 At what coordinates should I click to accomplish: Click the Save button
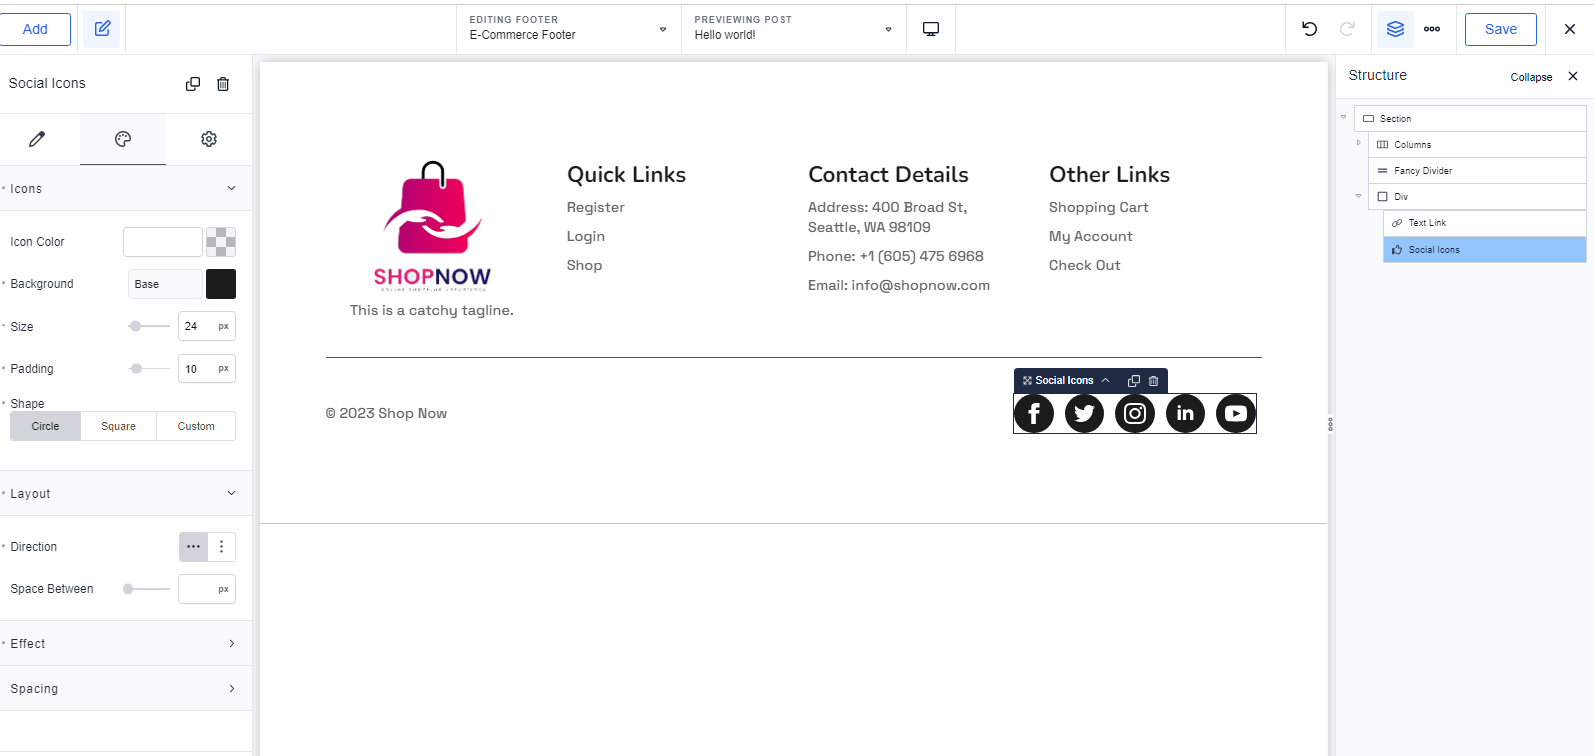coord(1500,29)
